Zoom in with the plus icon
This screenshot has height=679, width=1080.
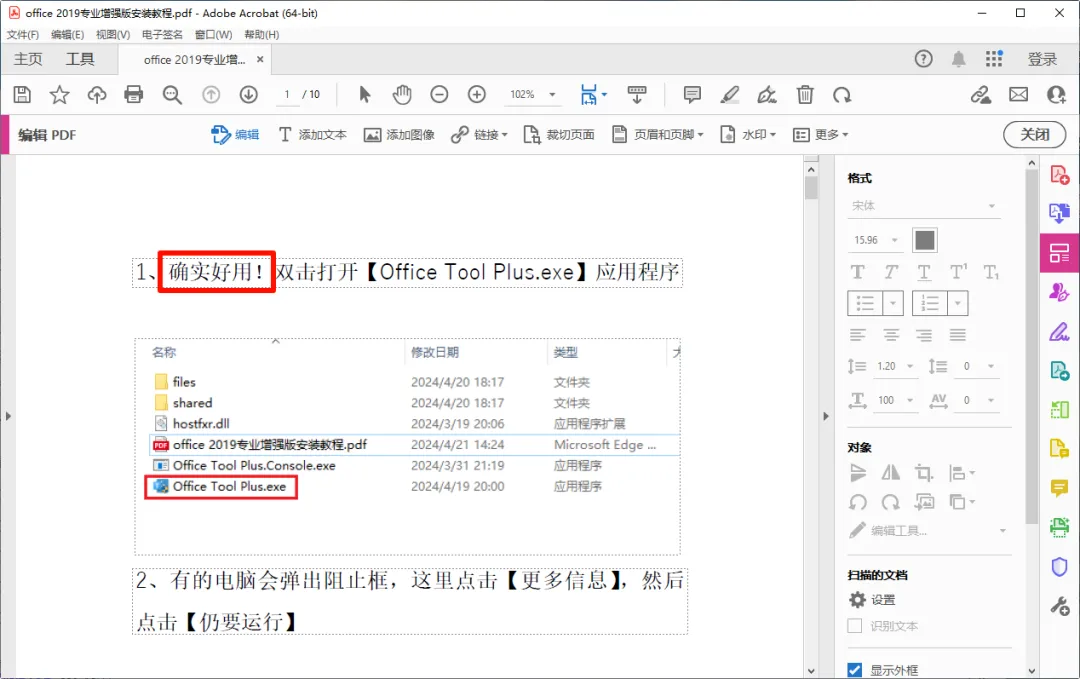tap(477, 94)
